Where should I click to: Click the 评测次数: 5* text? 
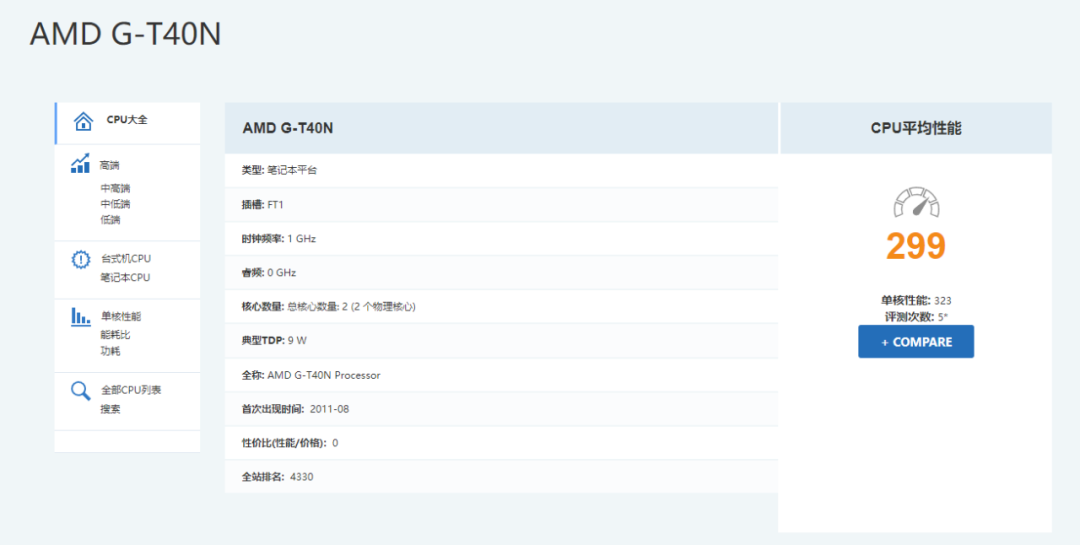916,317
